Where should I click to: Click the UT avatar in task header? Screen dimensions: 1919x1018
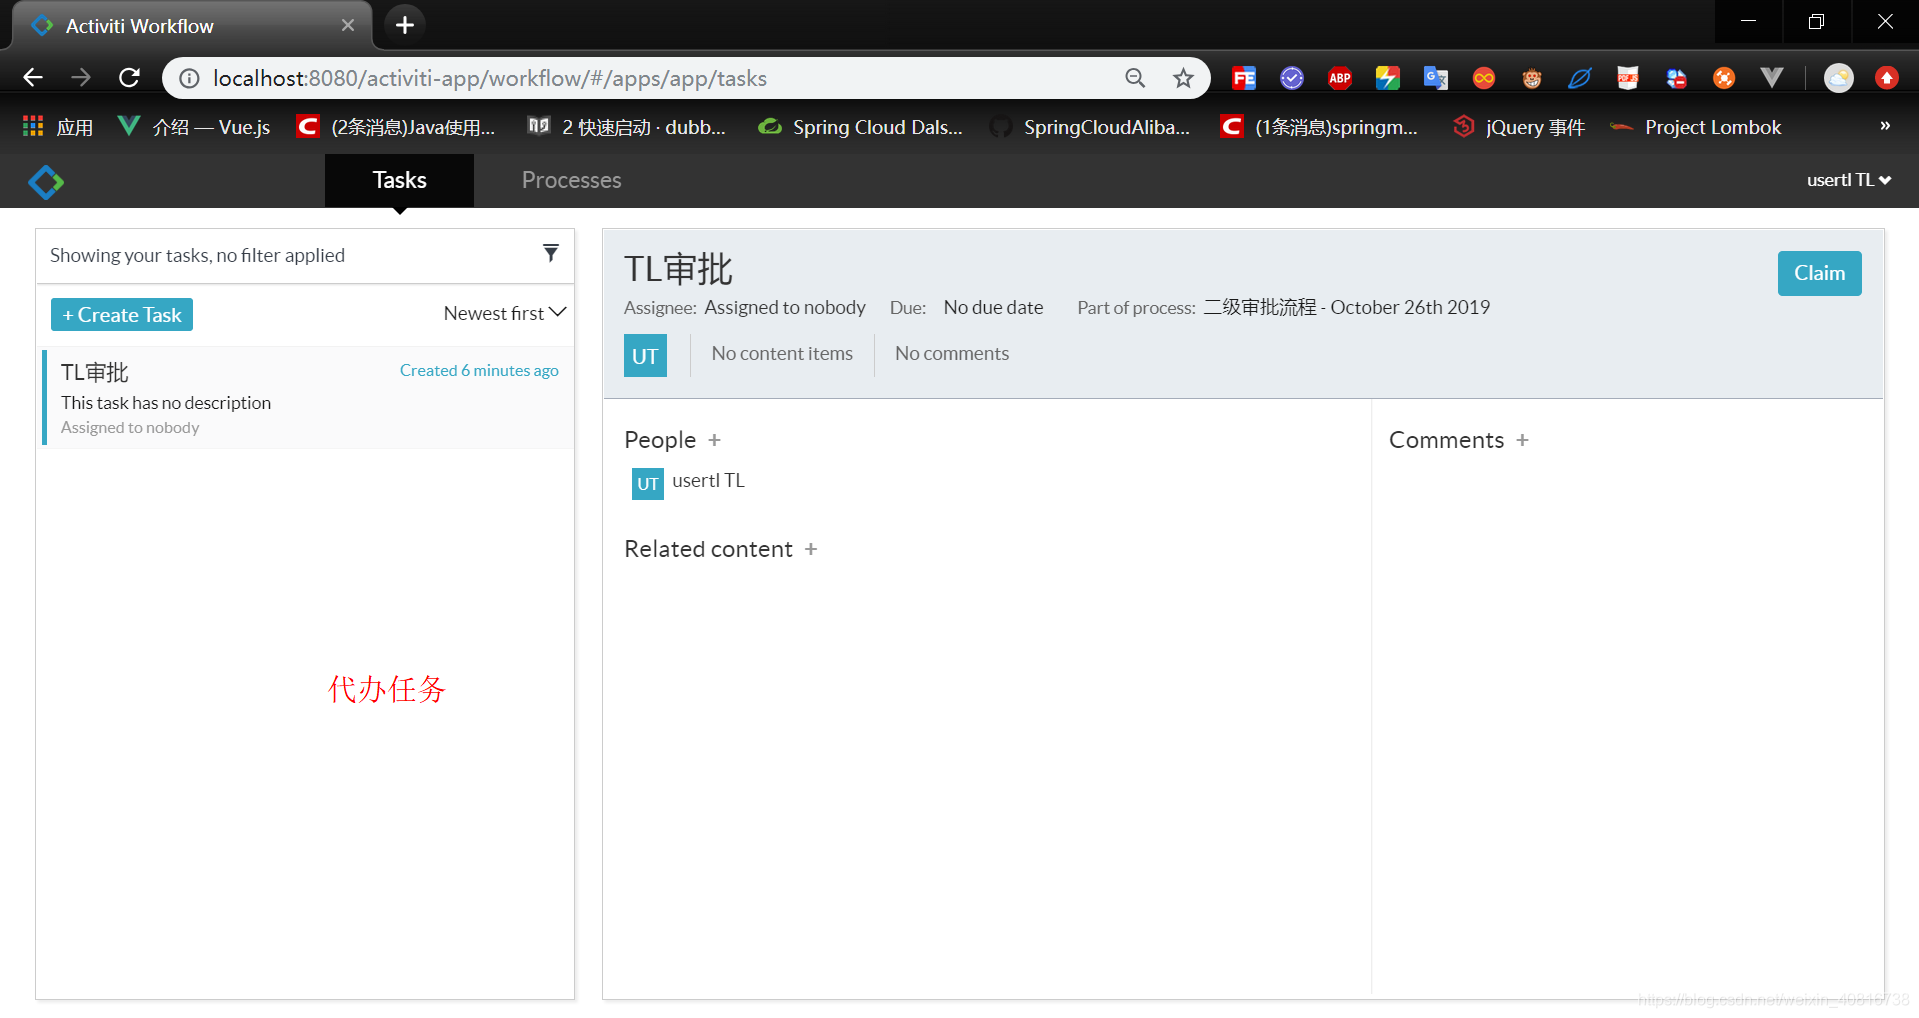pos(645,356)
